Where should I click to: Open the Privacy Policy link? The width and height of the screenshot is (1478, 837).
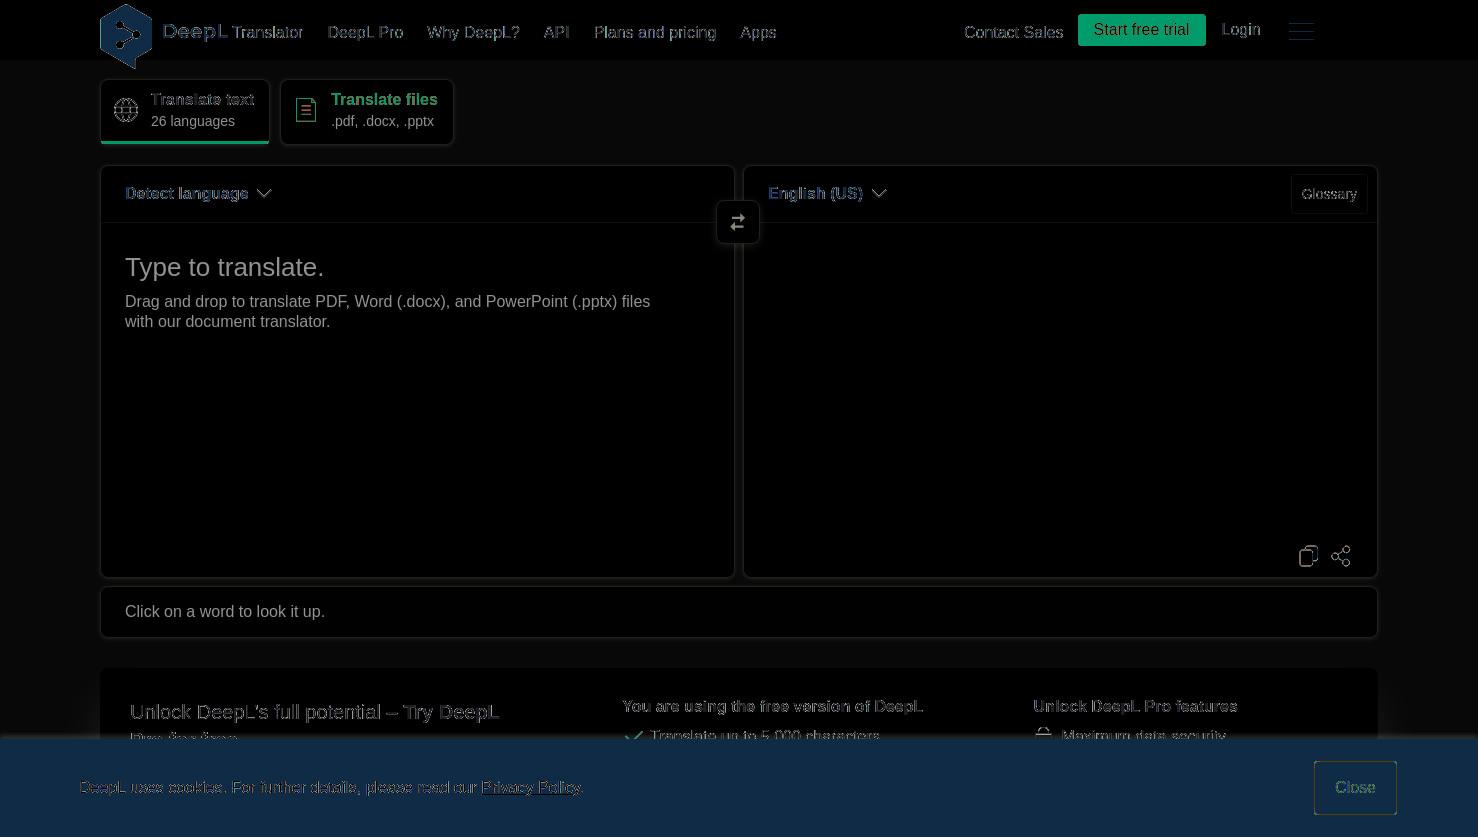(x=530, y=788)
